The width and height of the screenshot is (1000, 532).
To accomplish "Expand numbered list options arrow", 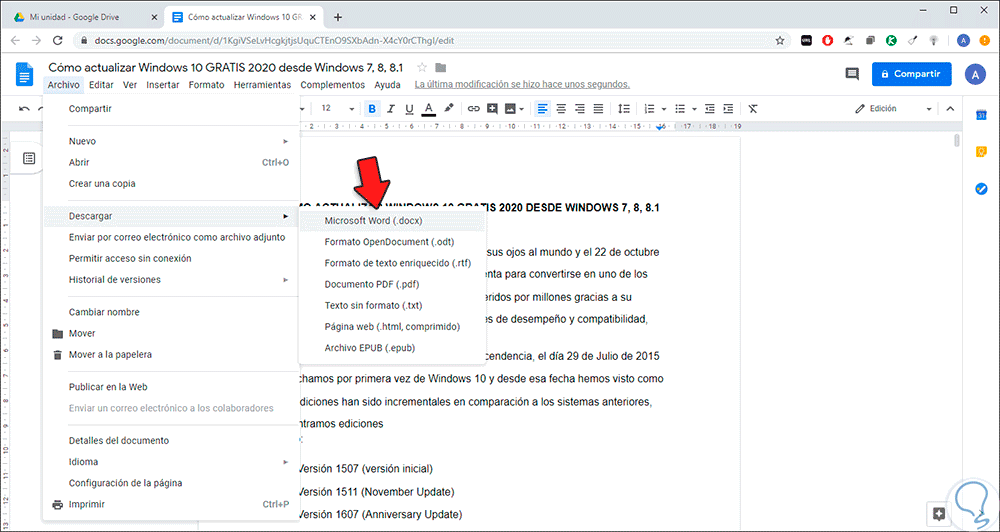I will [x=664, y=109].
